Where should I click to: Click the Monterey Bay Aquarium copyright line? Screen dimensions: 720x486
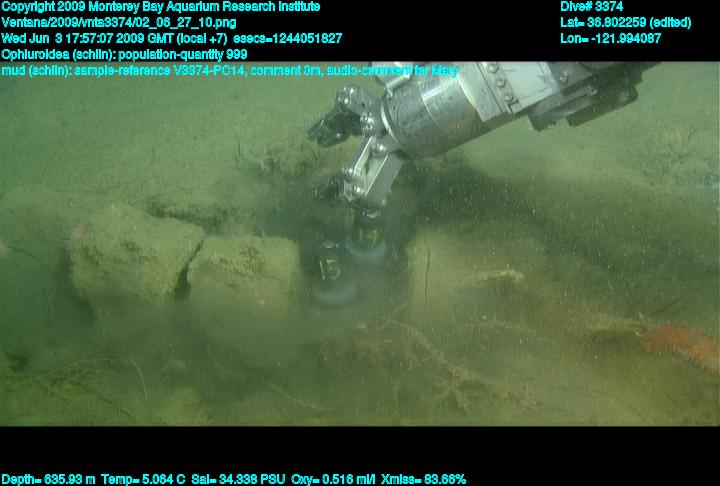(x=161, y=7)
